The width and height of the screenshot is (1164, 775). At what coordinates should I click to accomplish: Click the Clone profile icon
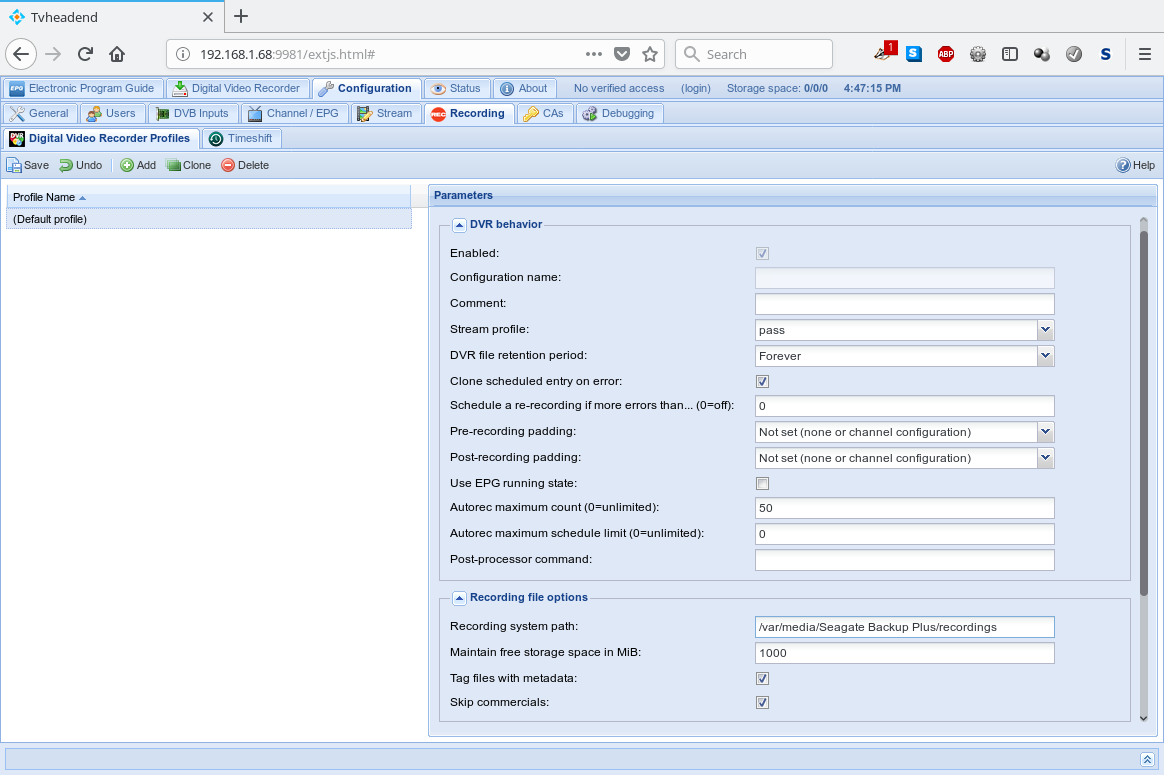[173, 165]
